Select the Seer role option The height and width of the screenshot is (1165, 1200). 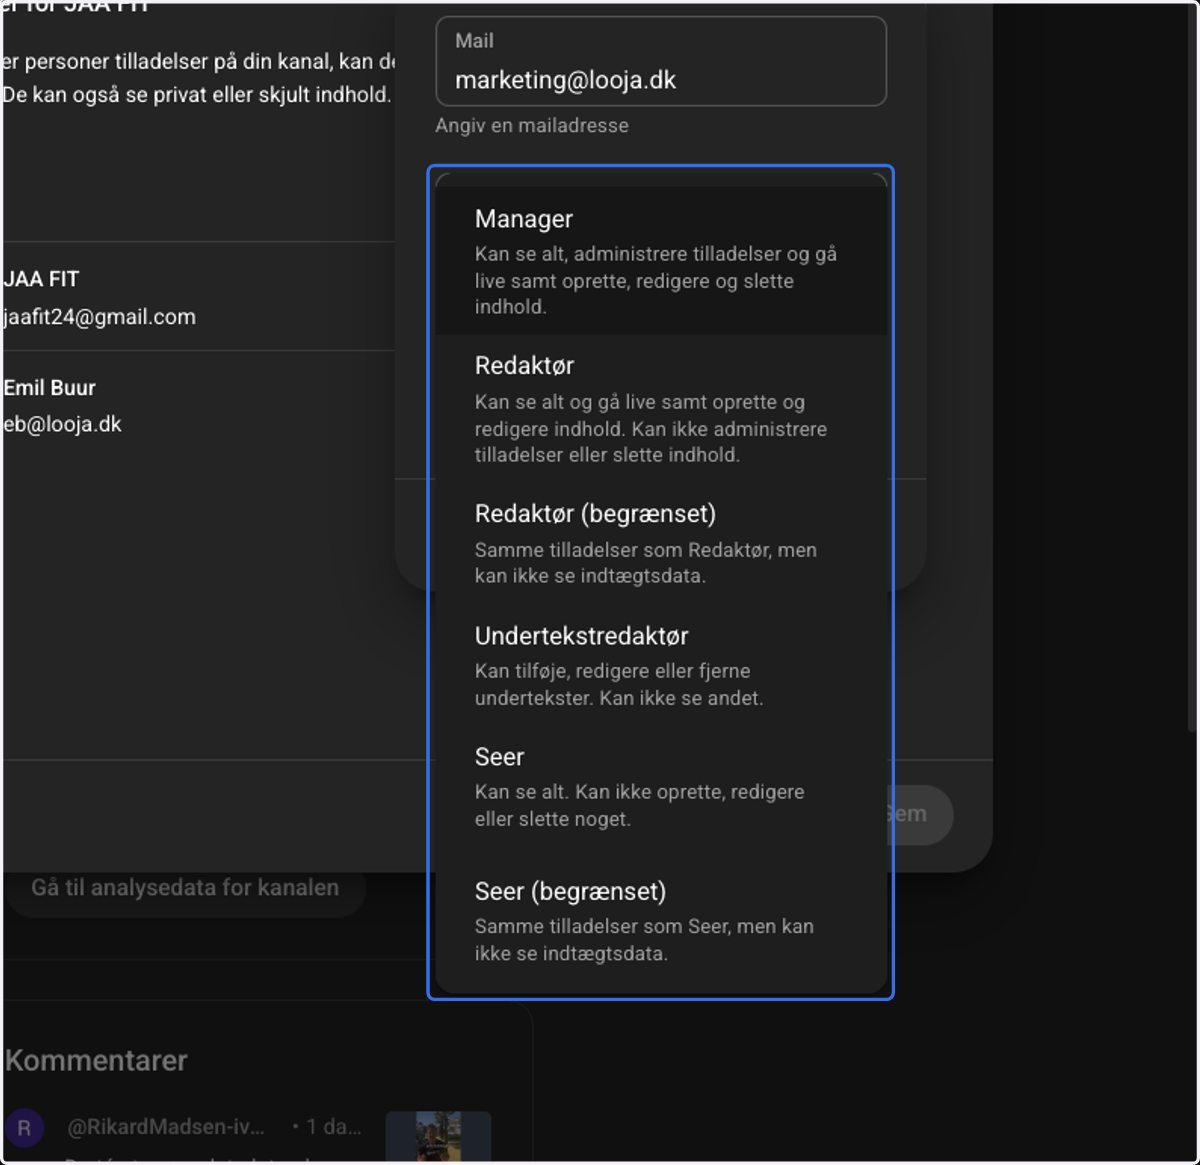pyautogui.click(x=661, y=787)
